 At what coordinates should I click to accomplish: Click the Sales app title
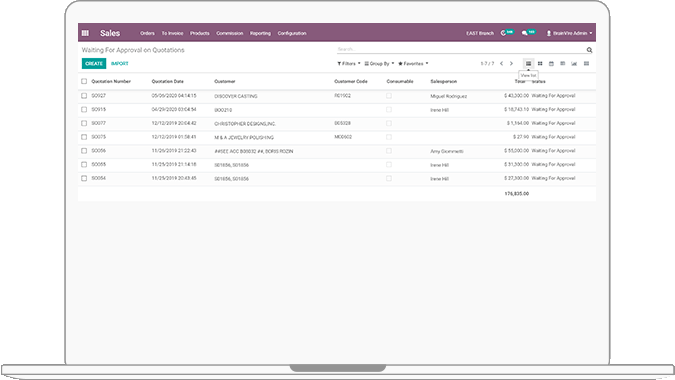(x=110, y=33)
